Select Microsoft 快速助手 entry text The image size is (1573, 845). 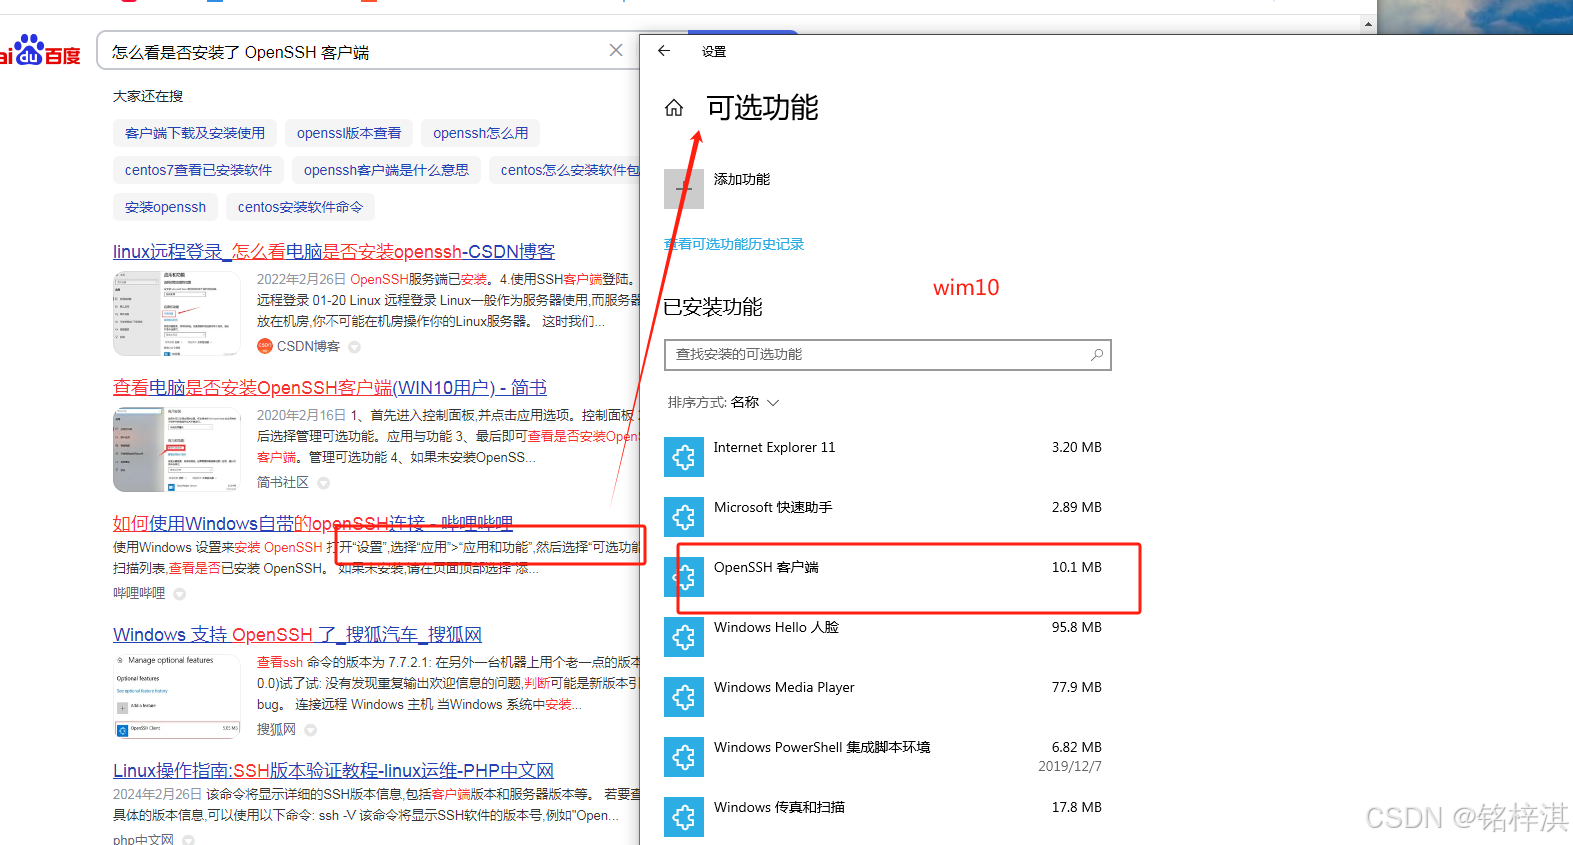(773, 507)
